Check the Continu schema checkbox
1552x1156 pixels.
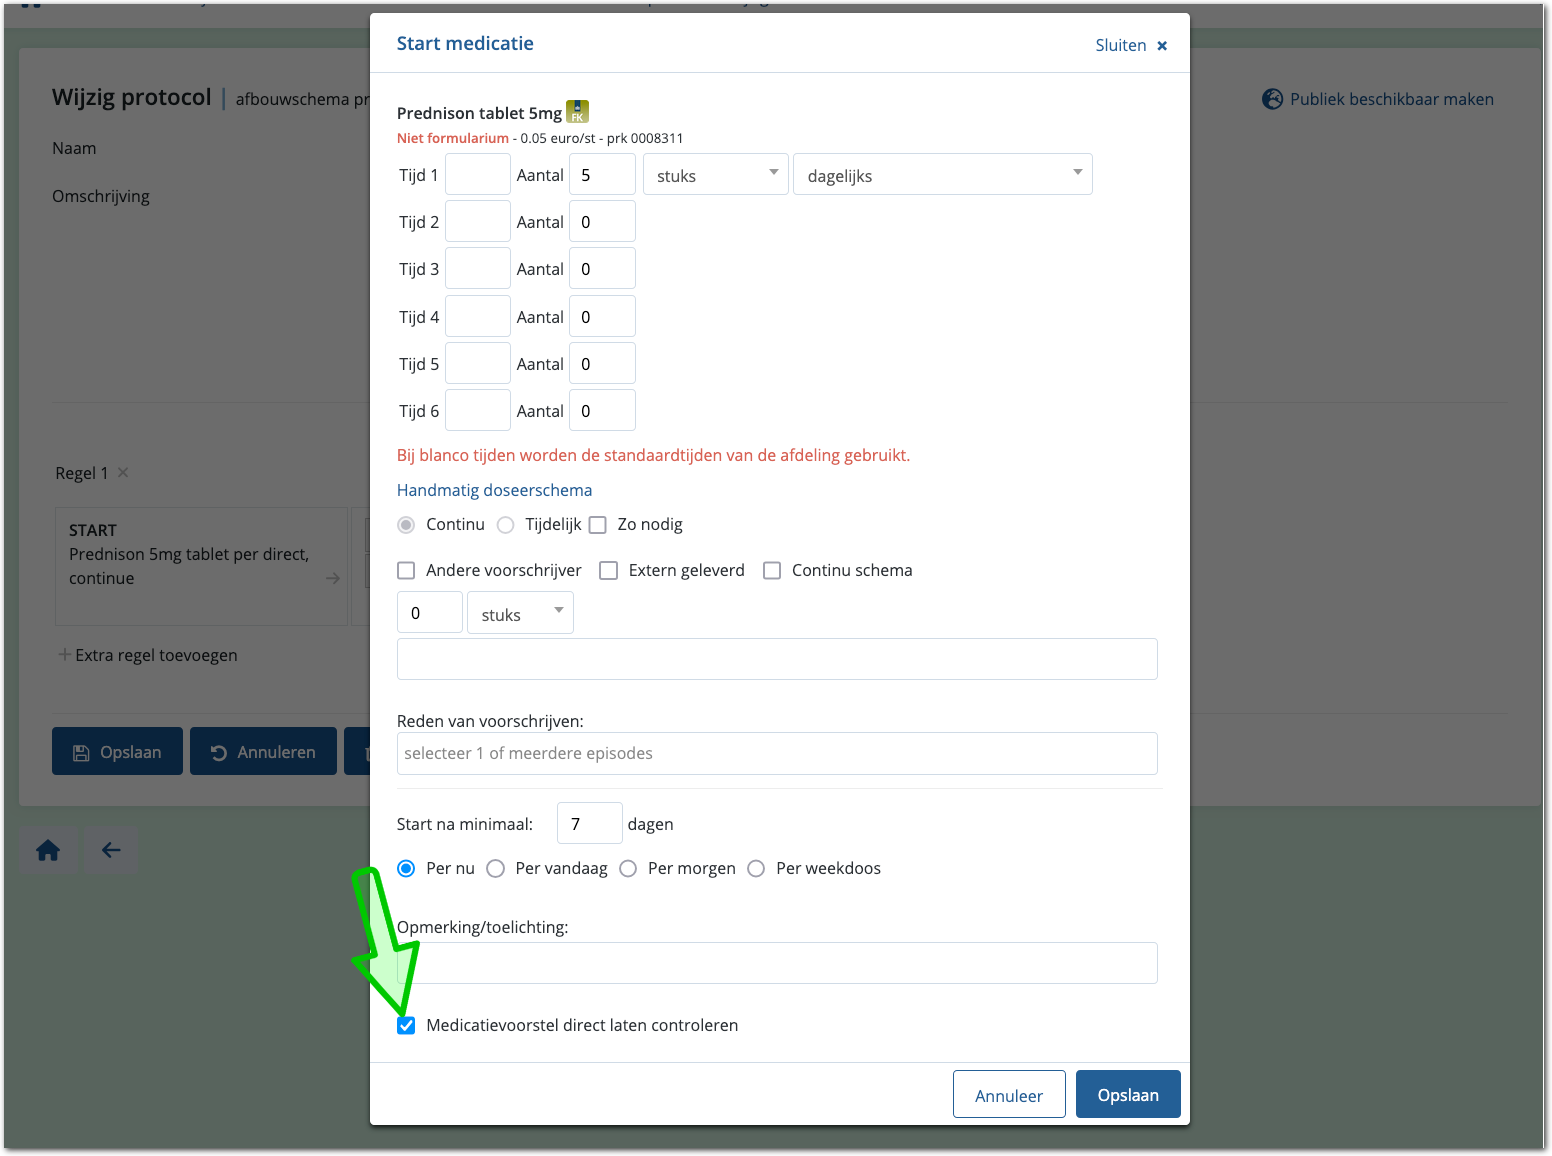tap(772, 571)
